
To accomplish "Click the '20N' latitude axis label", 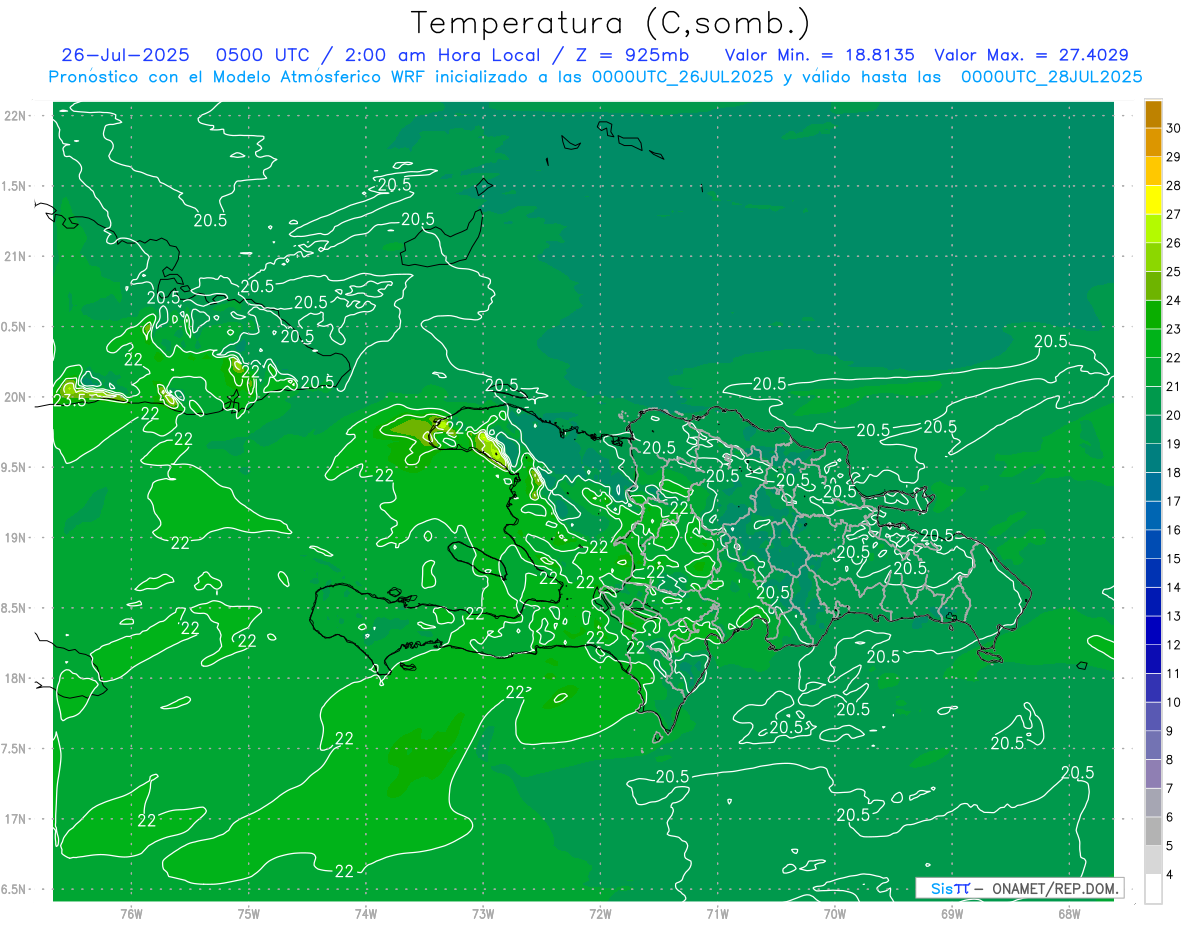I will coord(14,397).
